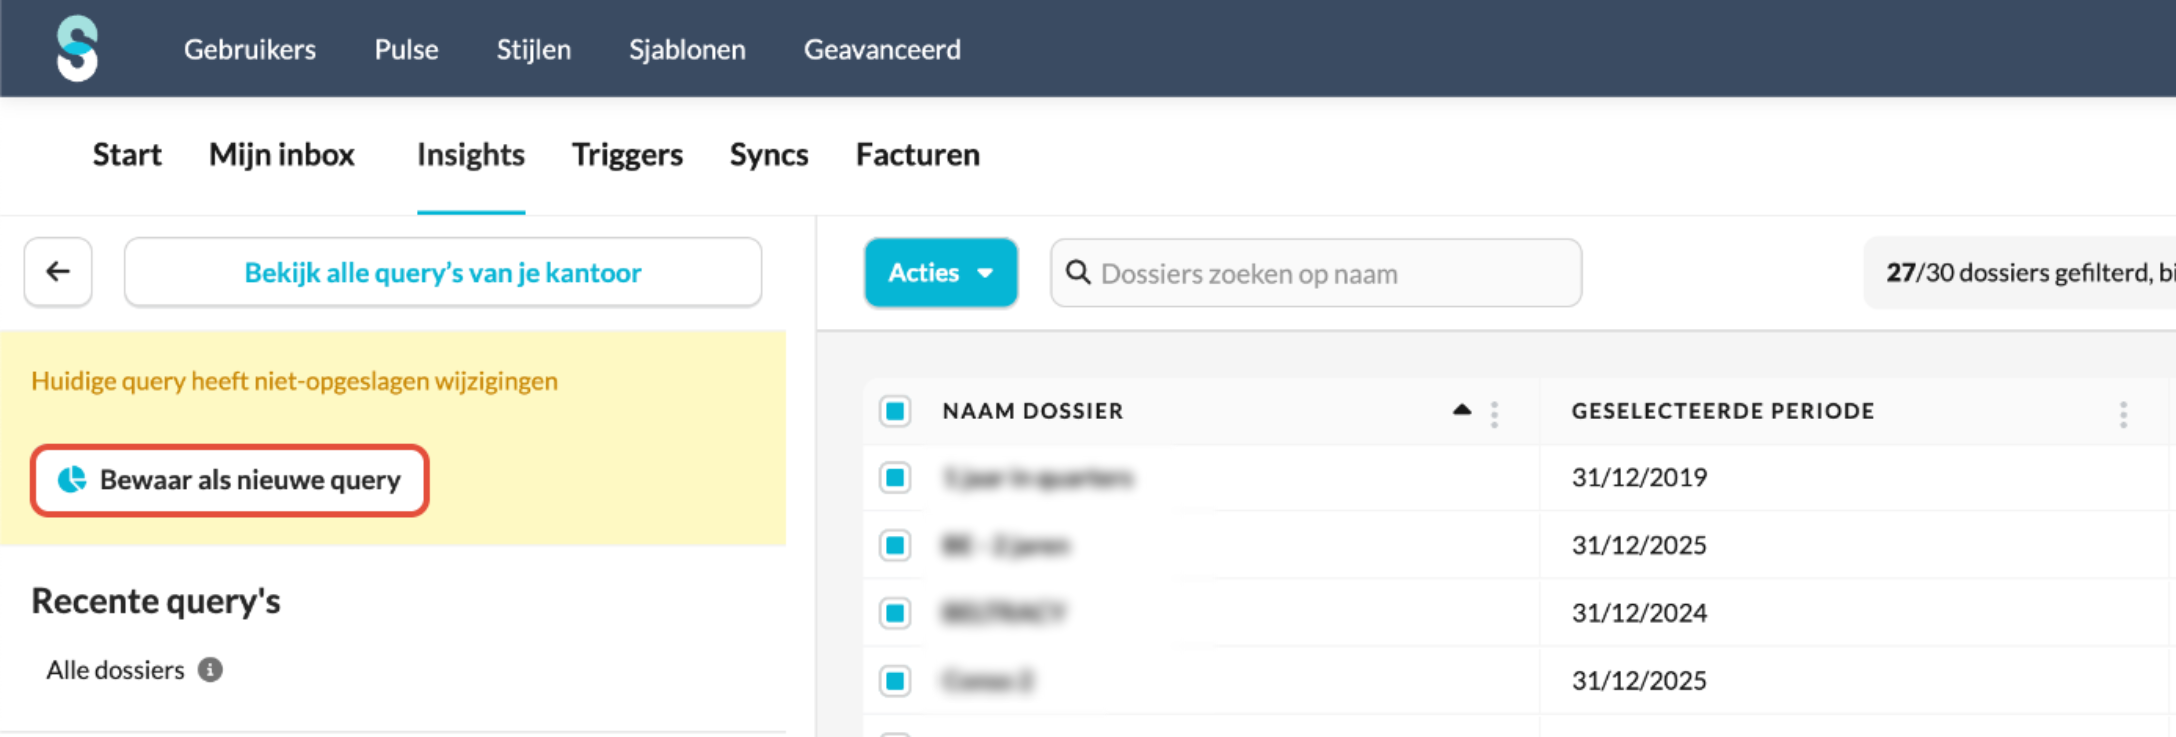The width and height of the screenshot is (2176, 737).
Task: Open the Pulse menu
Action: click(x=406, y=49)
